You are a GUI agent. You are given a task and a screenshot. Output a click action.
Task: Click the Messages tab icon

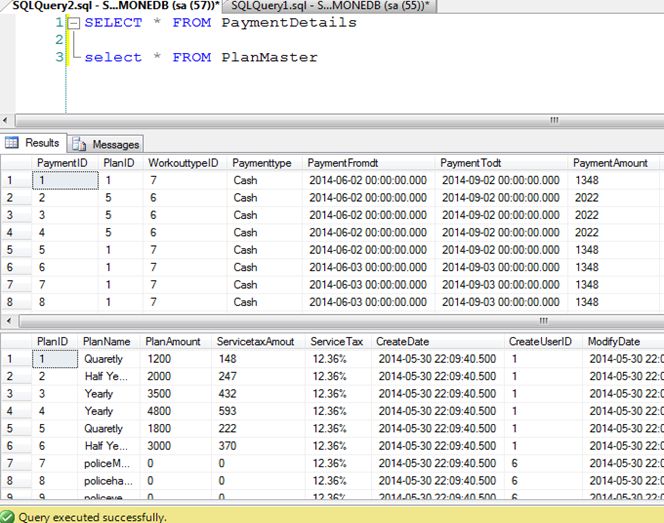tap(79, 144)
